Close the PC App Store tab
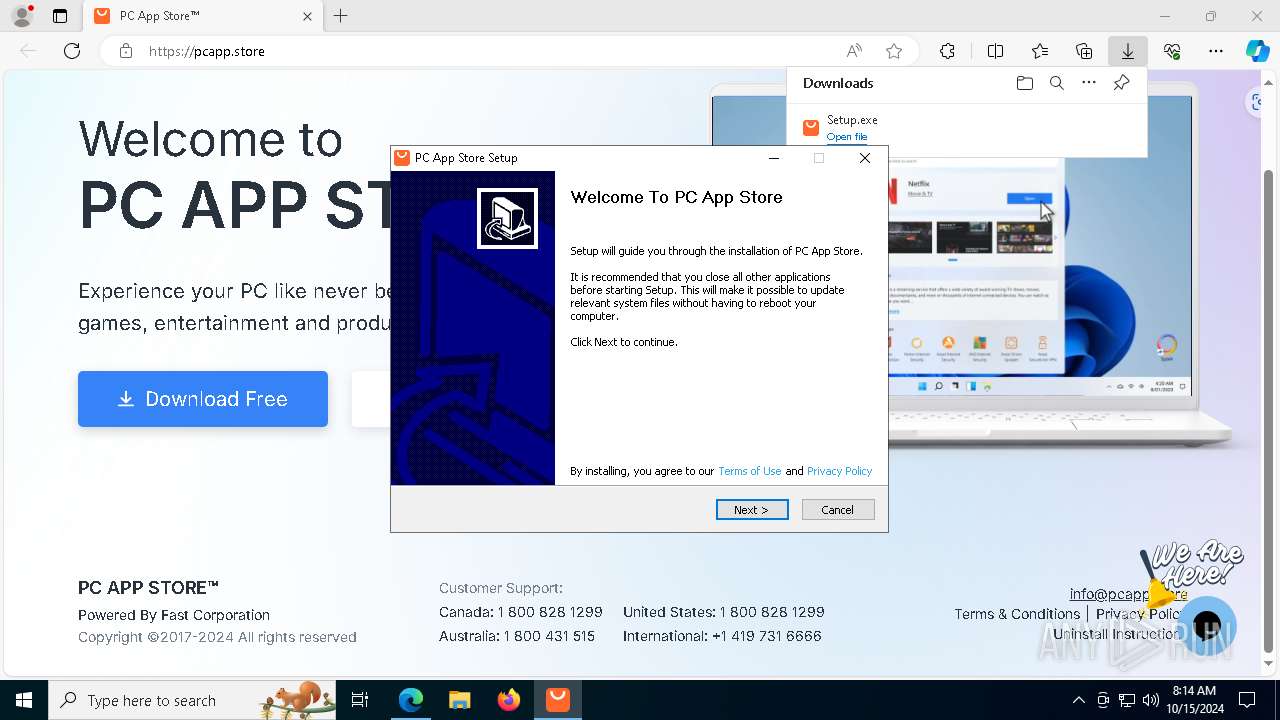 pos(307,16)
